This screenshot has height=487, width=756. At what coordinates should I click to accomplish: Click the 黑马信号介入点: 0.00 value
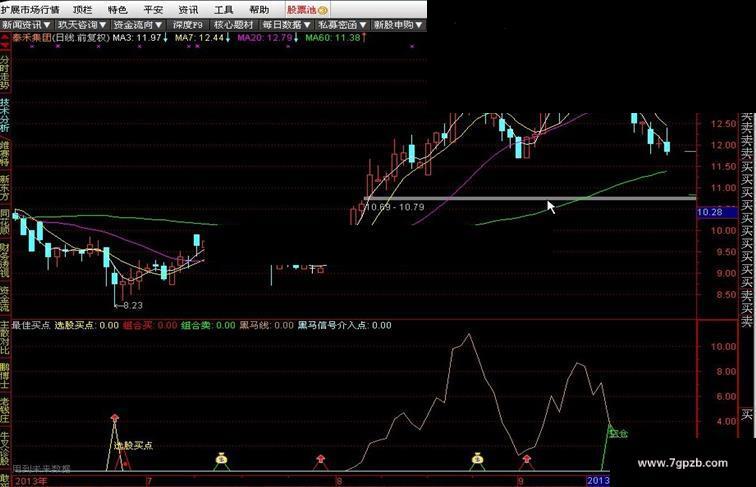click(344, 325)
